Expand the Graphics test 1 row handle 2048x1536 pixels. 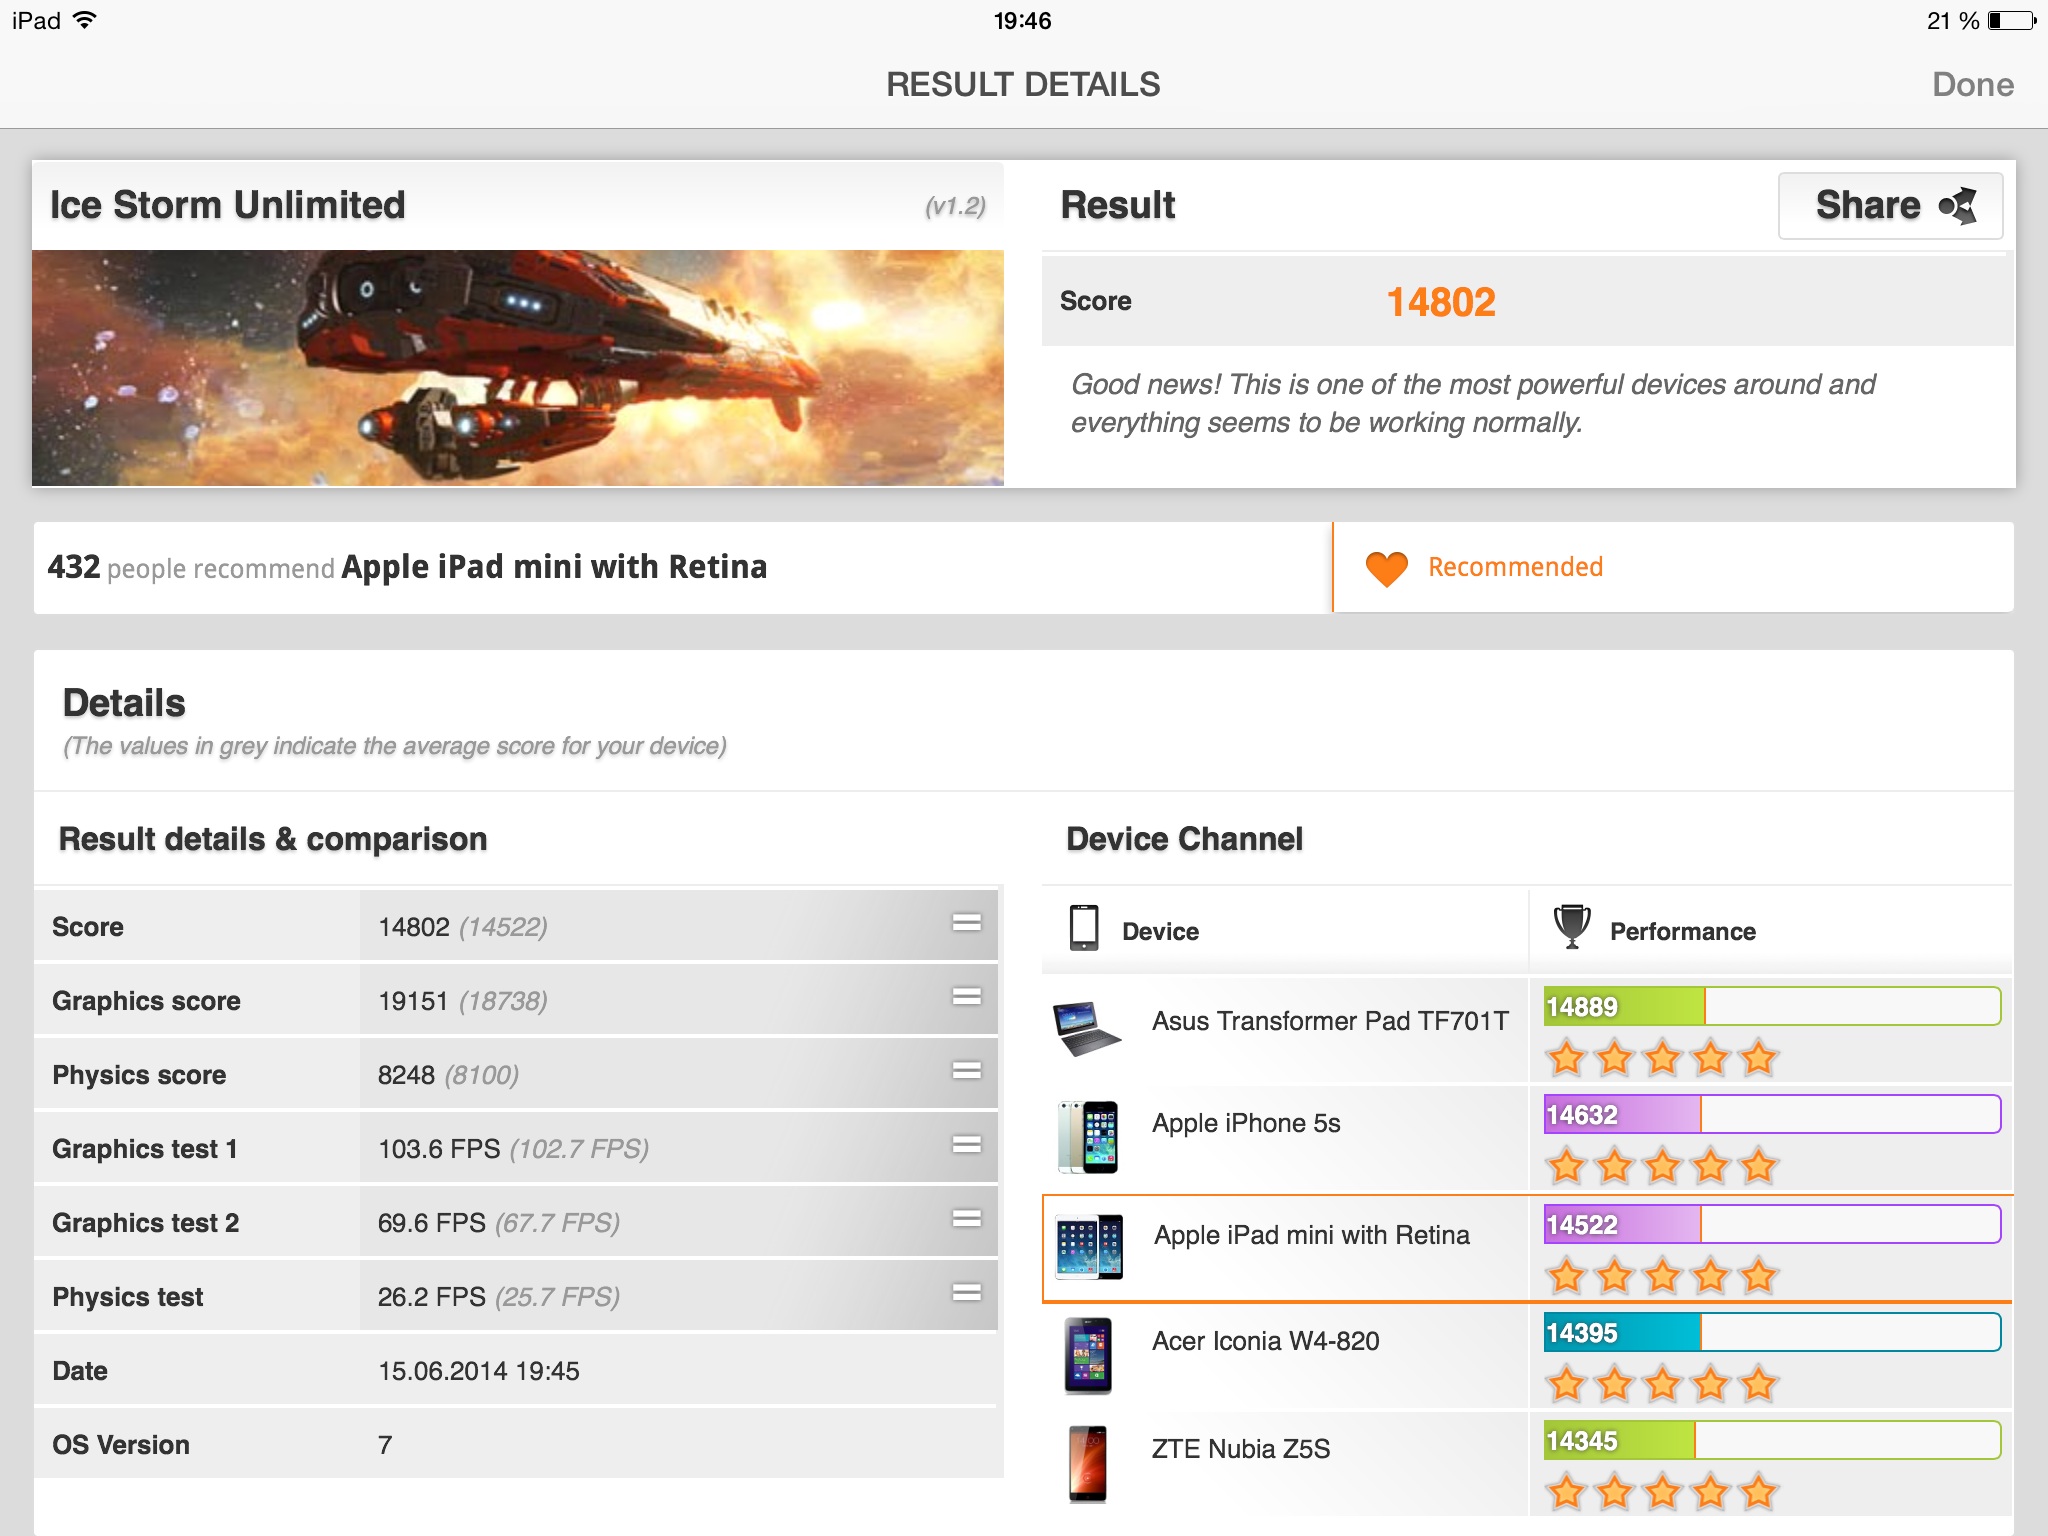pos(966,1144)
